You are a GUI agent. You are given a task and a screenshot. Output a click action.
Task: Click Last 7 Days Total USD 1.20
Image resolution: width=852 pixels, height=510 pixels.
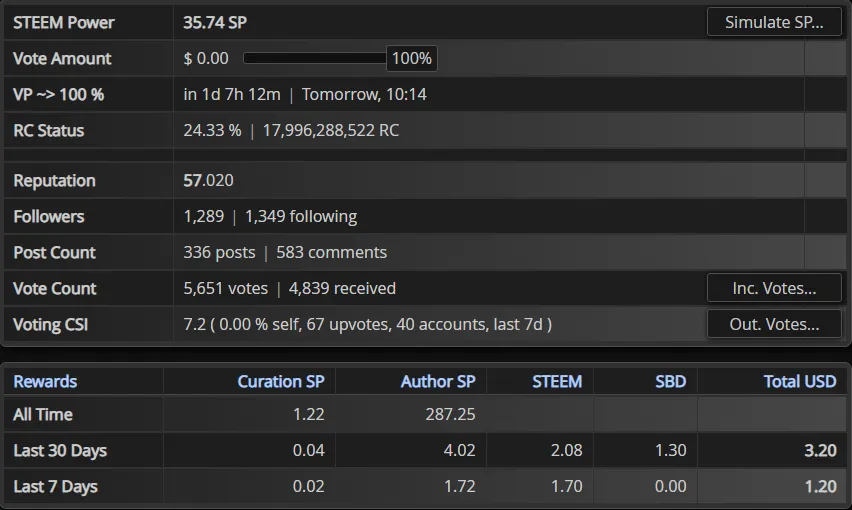(820, 486)
